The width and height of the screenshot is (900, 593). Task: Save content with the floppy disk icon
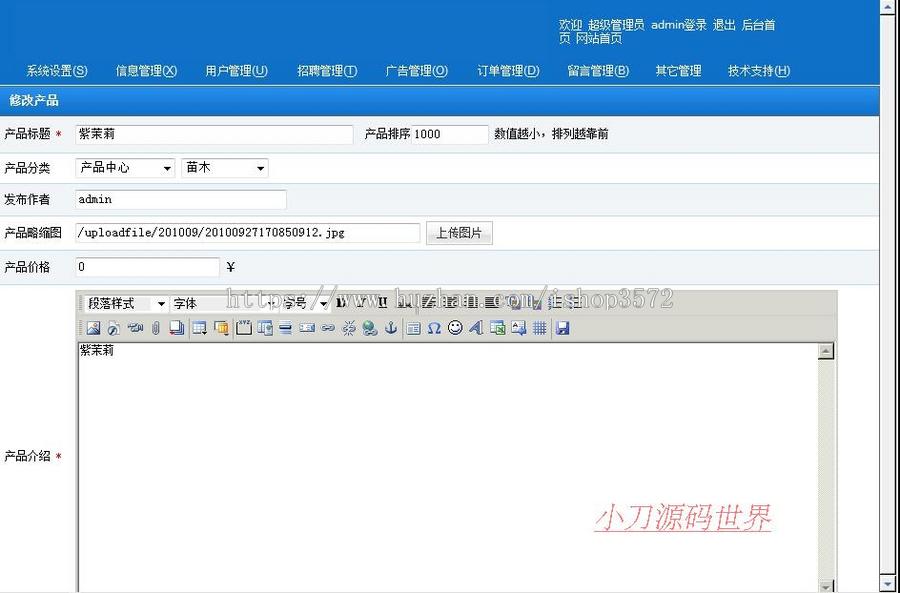tap(563, 328)
